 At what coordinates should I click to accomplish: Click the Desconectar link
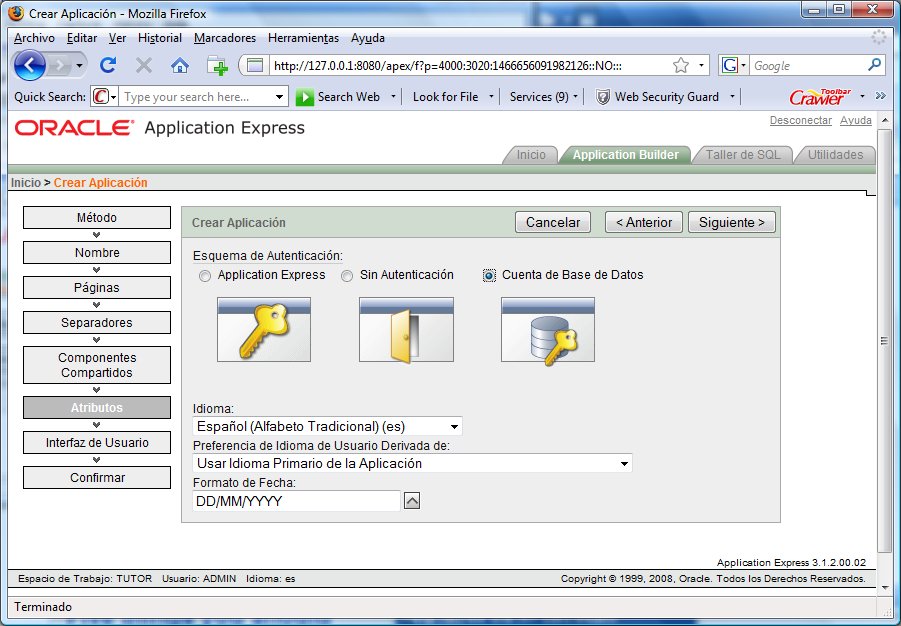coord(800,120)
